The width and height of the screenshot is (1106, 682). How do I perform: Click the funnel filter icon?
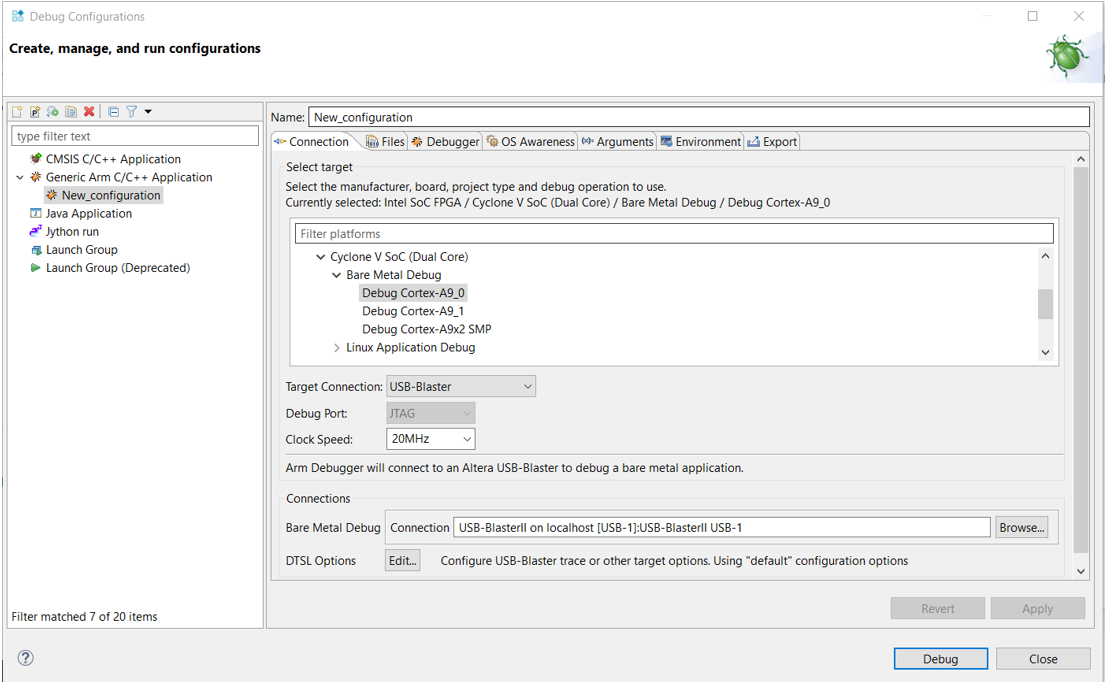pos(131,112)
